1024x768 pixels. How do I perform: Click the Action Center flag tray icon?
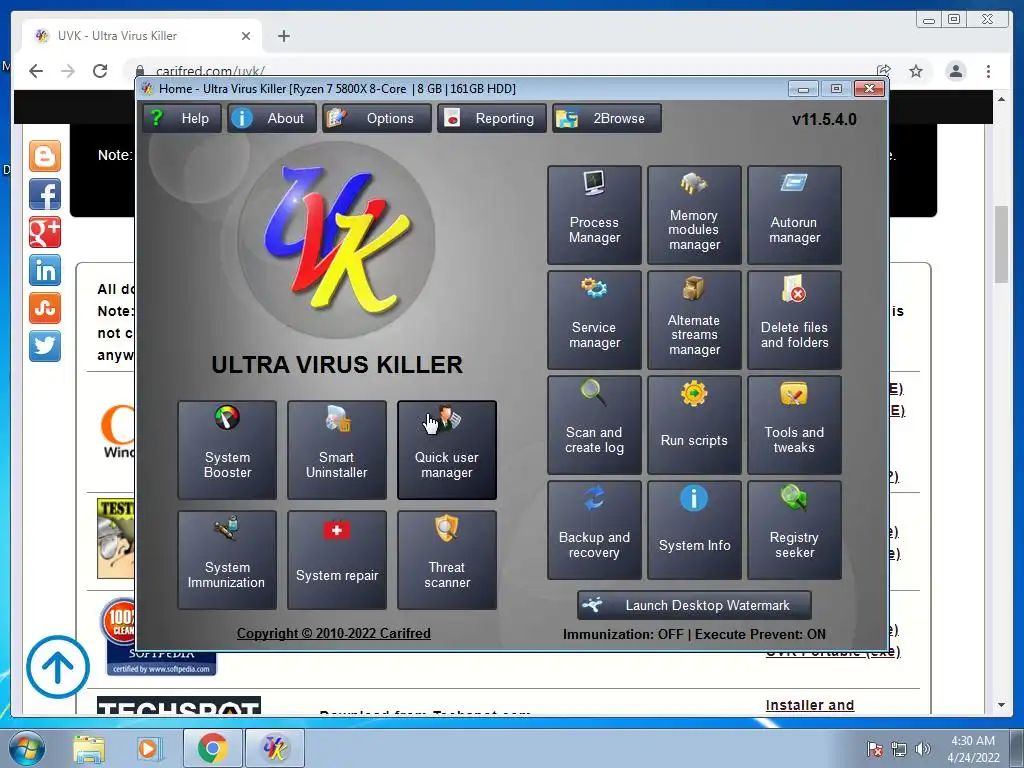click(875, 749)
